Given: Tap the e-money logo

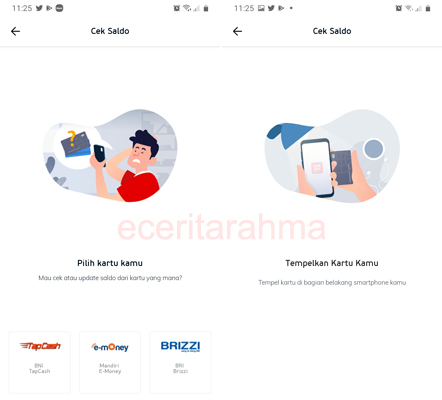Looking at the screenshot, I should coord(110,347).
